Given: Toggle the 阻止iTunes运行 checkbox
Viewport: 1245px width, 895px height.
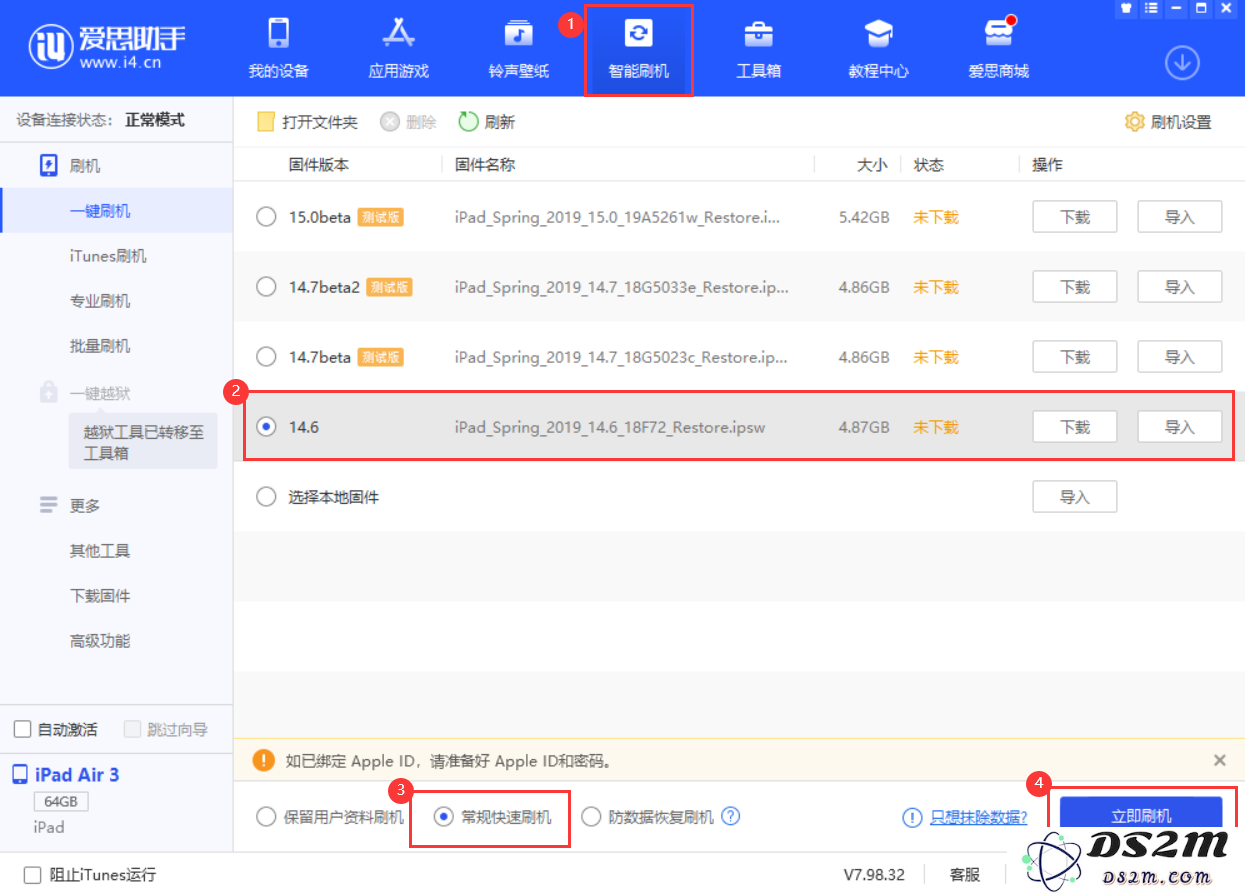Looking at the screenshot, I should coord(33,875).
